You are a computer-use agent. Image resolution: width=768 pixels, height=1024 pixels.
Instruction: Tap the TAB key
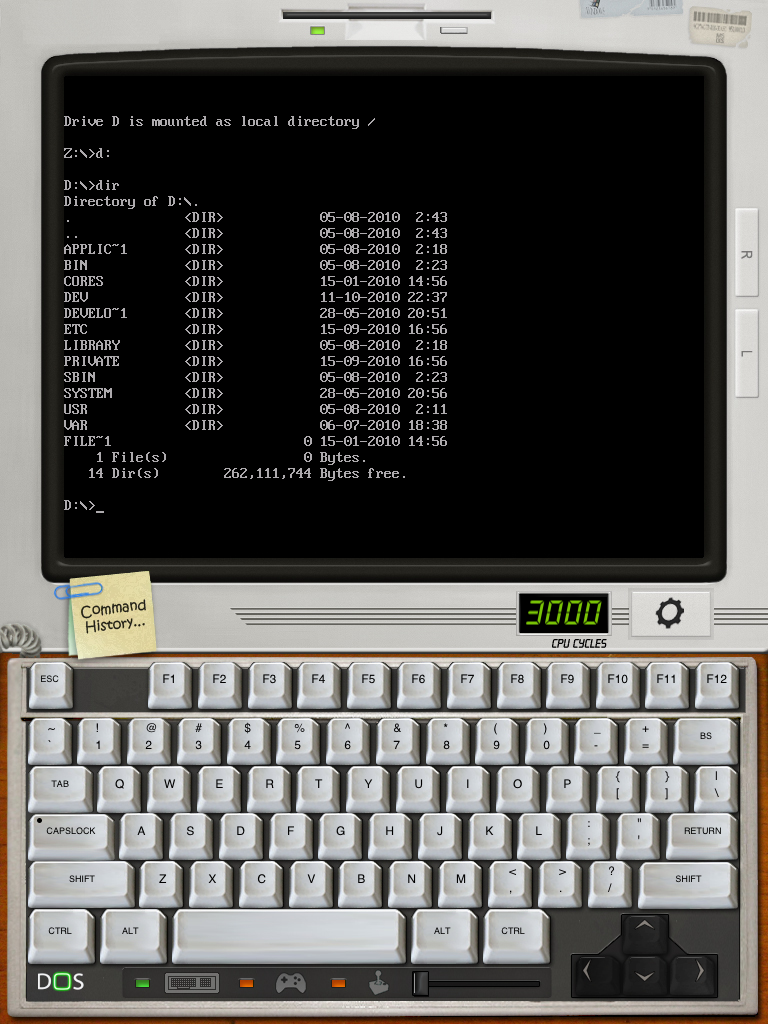click(x=60, y=788)
